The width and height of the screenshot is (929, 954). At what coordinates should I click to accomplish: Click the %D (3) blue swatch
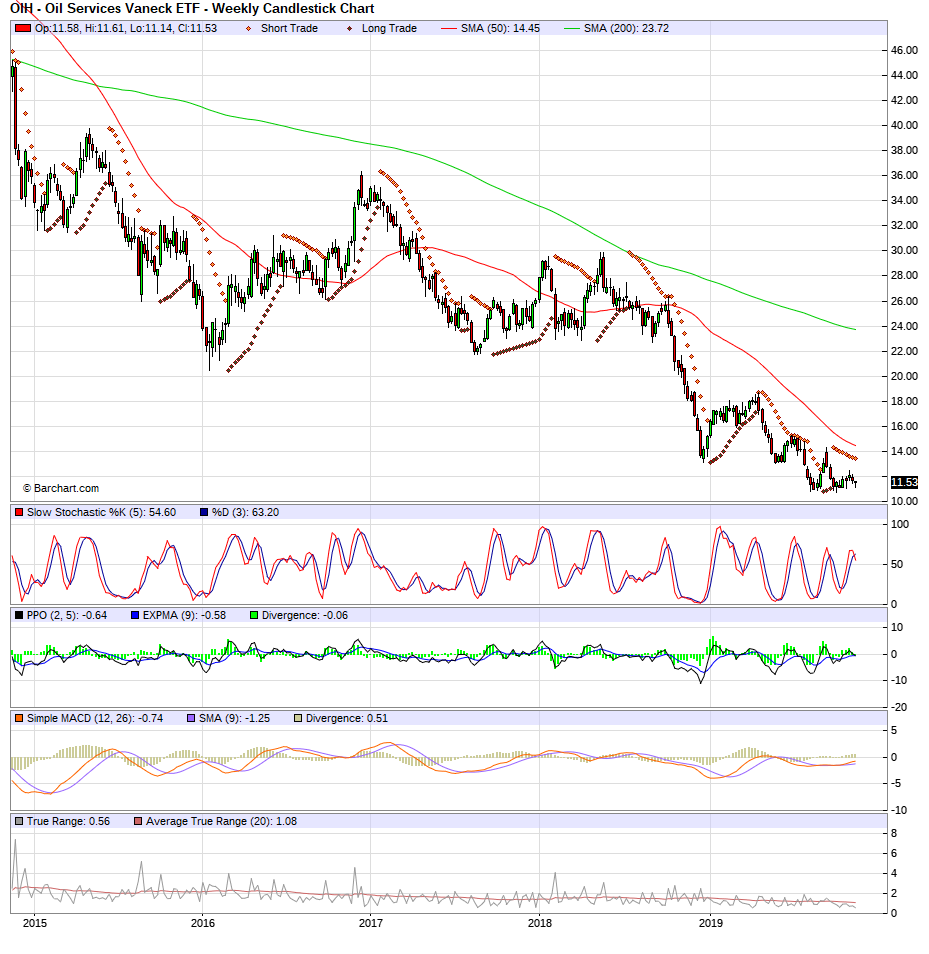point(204,512)
